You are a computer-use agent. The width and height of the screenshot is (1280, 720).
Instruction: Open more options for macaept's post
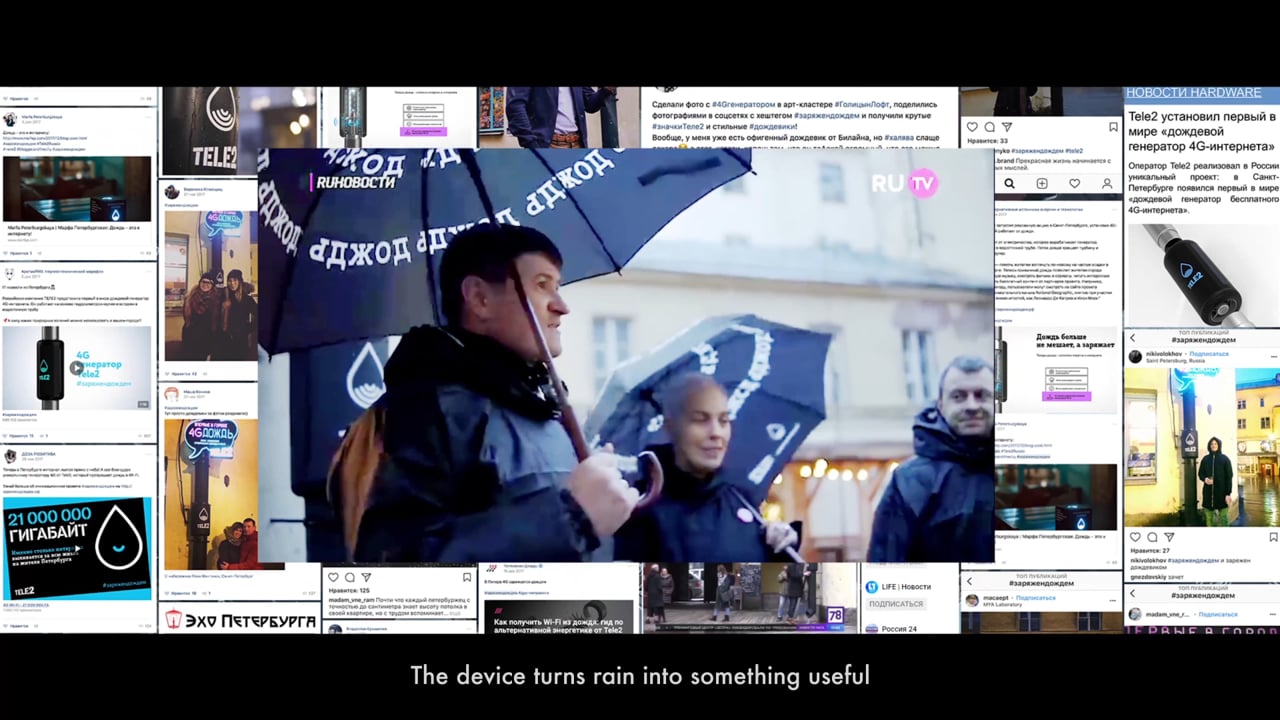coord(1112,600)
